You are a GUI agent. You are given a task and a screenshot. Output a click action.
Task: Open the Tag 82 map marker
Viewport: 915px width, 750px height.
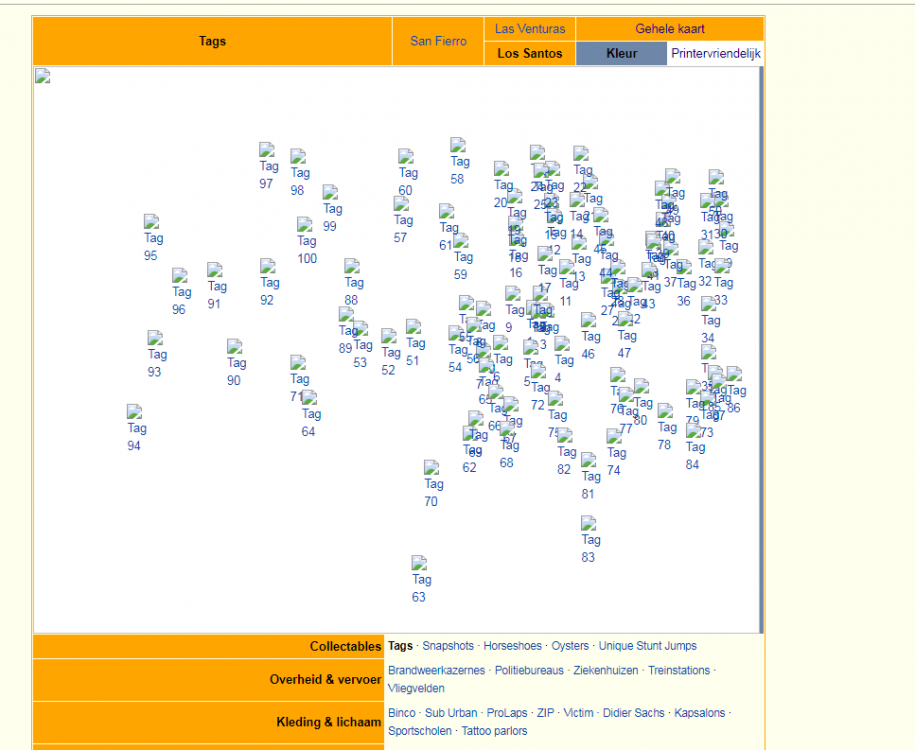pyautogui.click(x=566, y=452)
